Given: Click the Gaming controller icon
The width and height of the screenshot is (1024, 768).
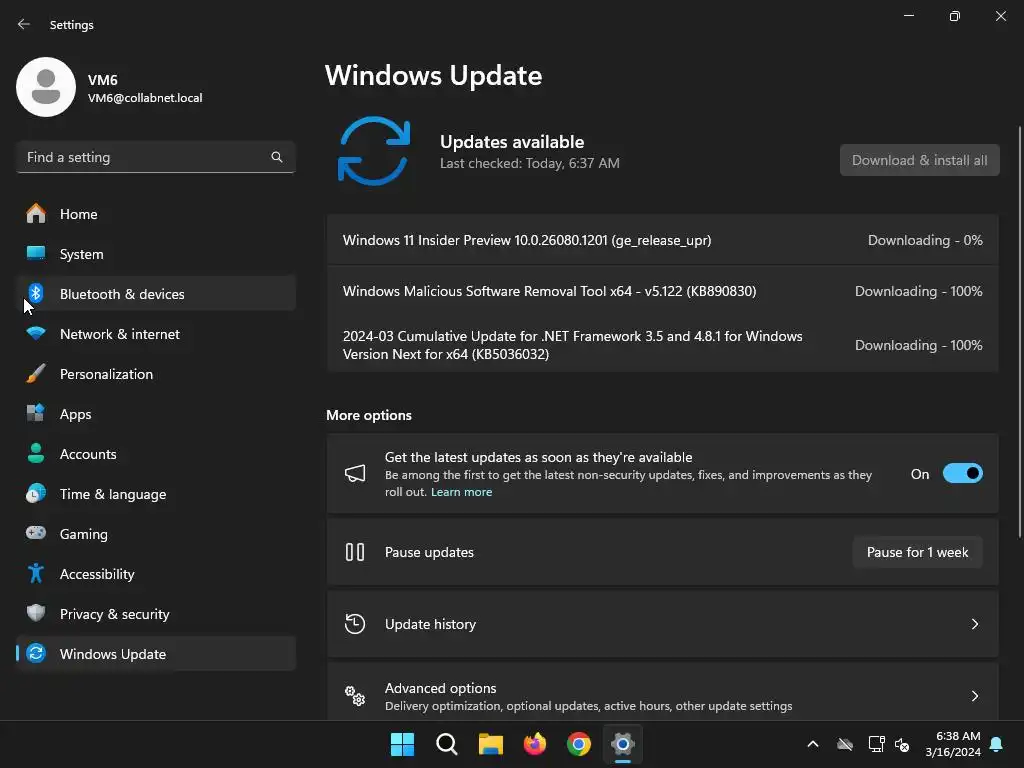Looking at the screenshot, I should click(36, 533).
